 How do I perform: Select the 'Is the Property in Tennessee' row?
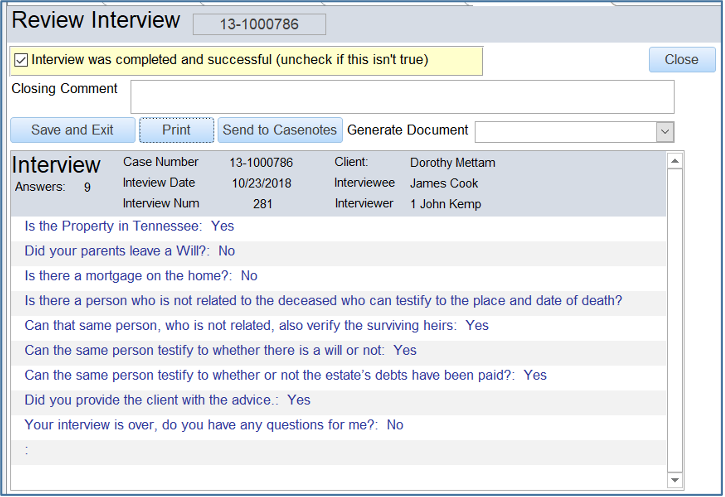click(129, 227)
